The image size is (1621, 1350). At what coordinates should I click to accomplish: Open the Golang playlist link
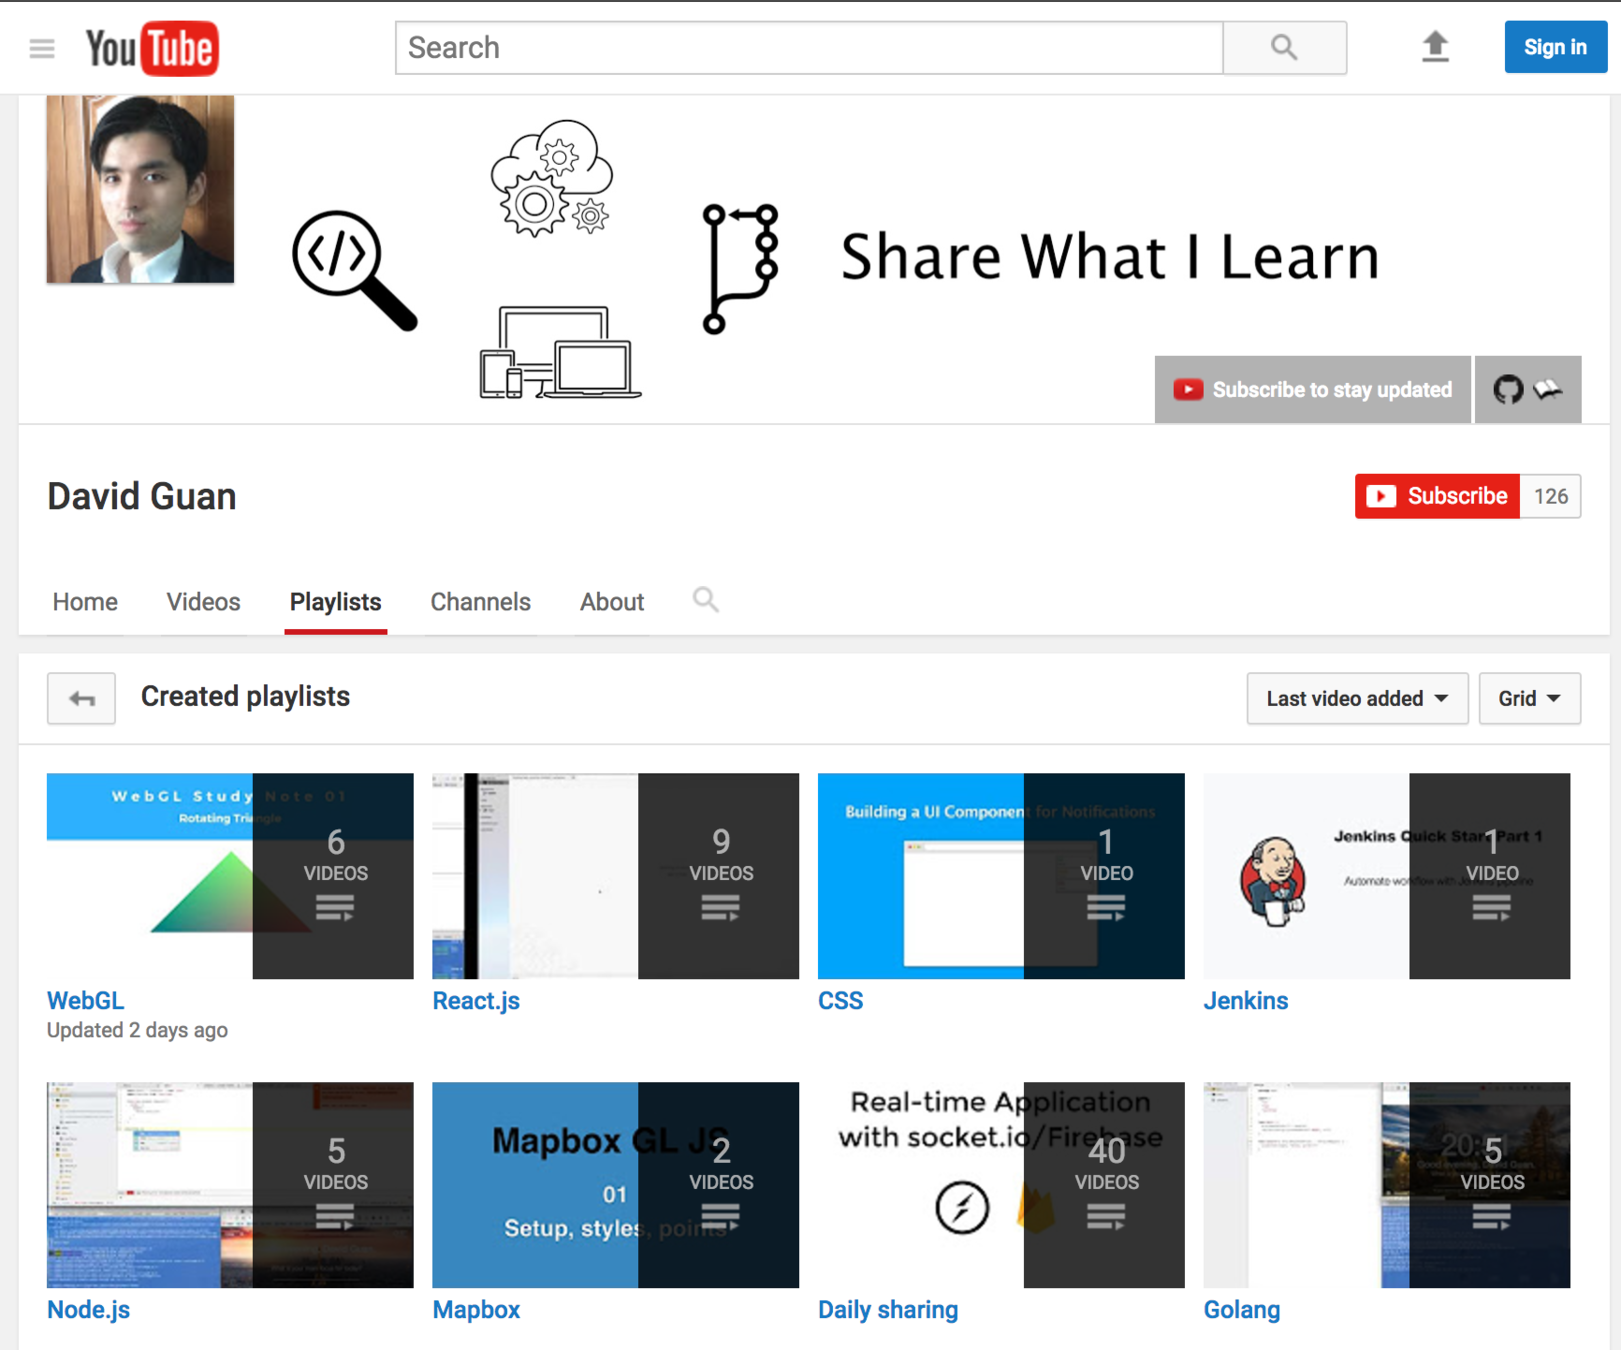click(x=1241, y=1309)
